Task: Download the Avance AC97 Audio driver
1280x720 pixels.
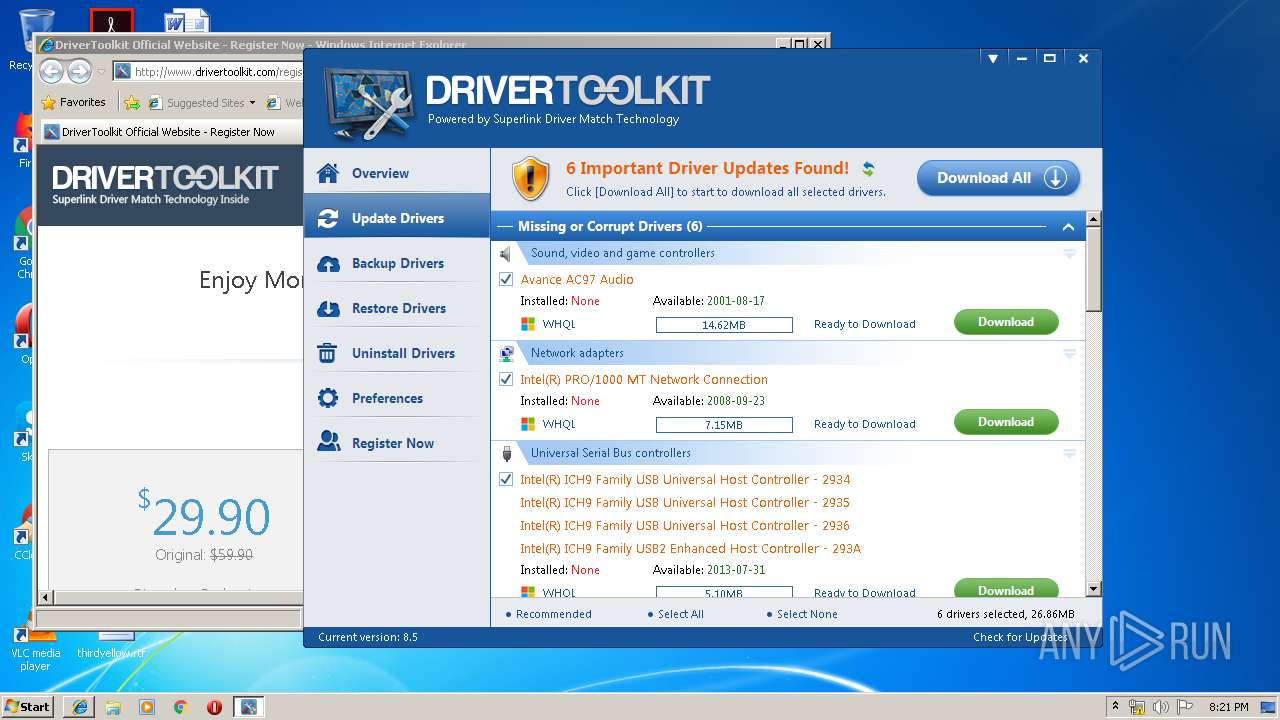Action: [1006, 322]
